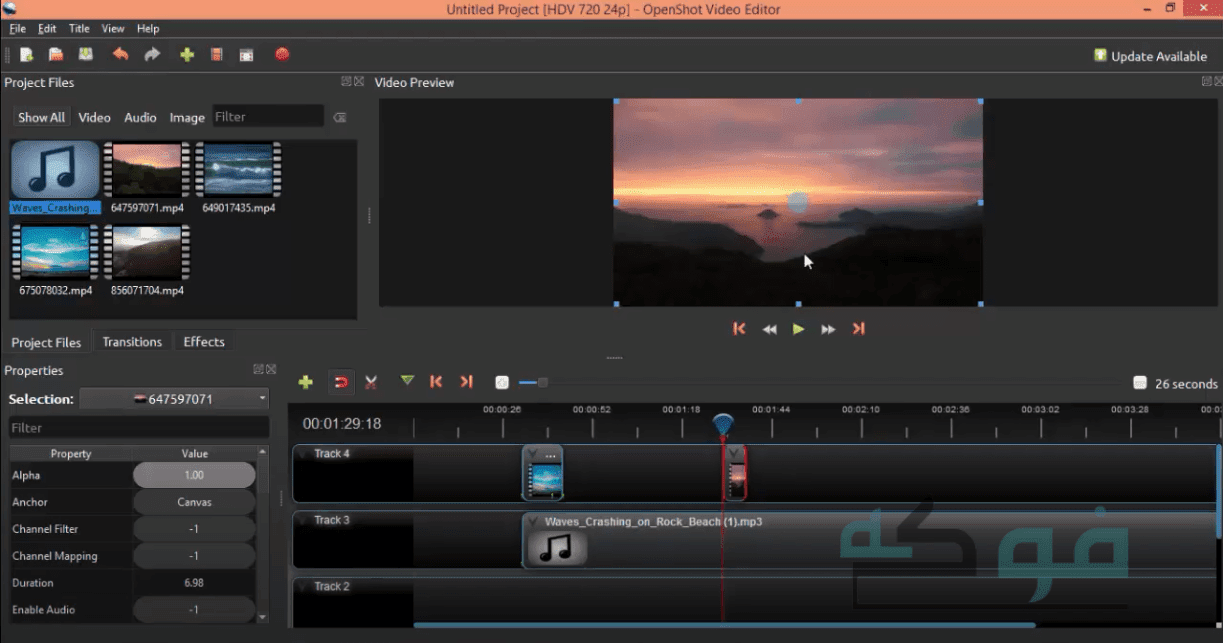Toggle the razor scissors tool
The height and width of the screenshot is (643, 1223).
[x=371, y=382]
